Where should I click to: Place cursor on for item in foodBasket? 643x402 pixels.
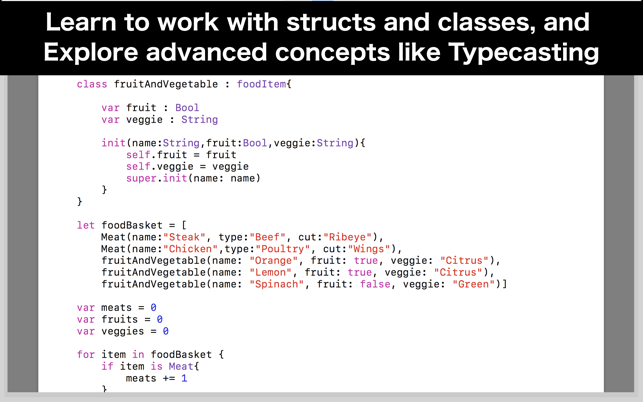point(150,354)
